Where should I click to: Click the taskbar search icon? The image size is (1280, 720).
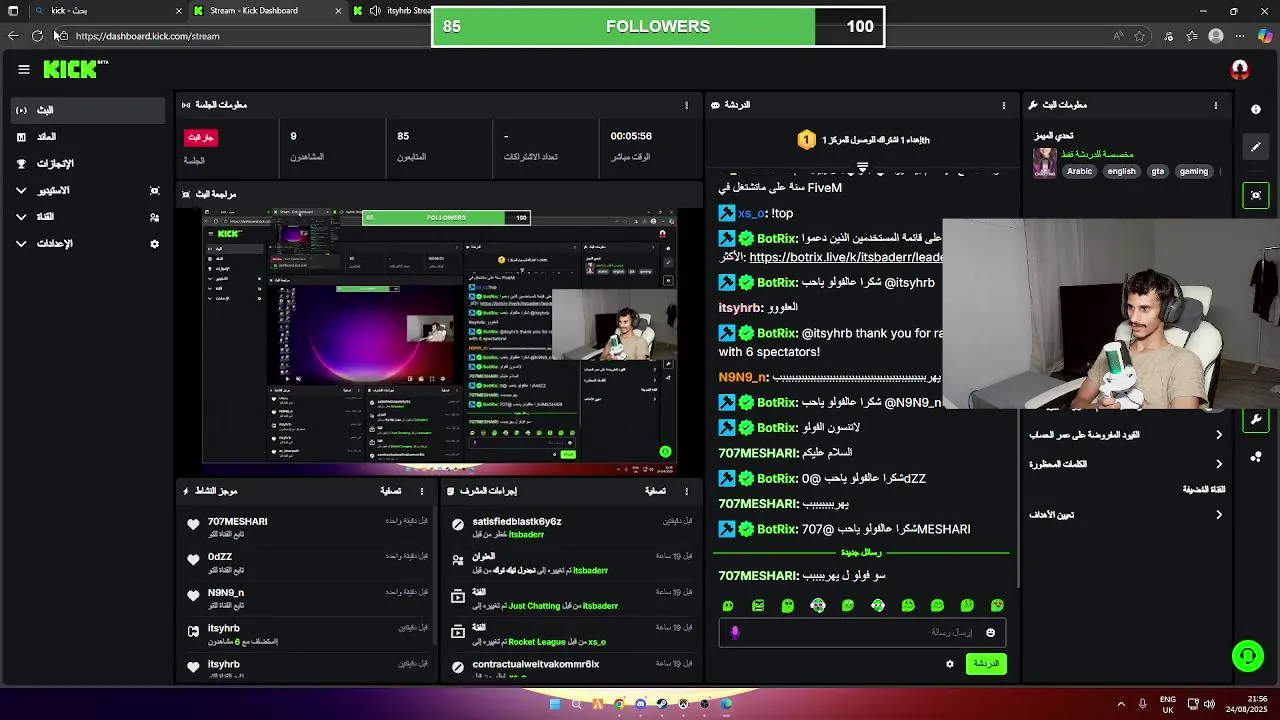[577, 704]
